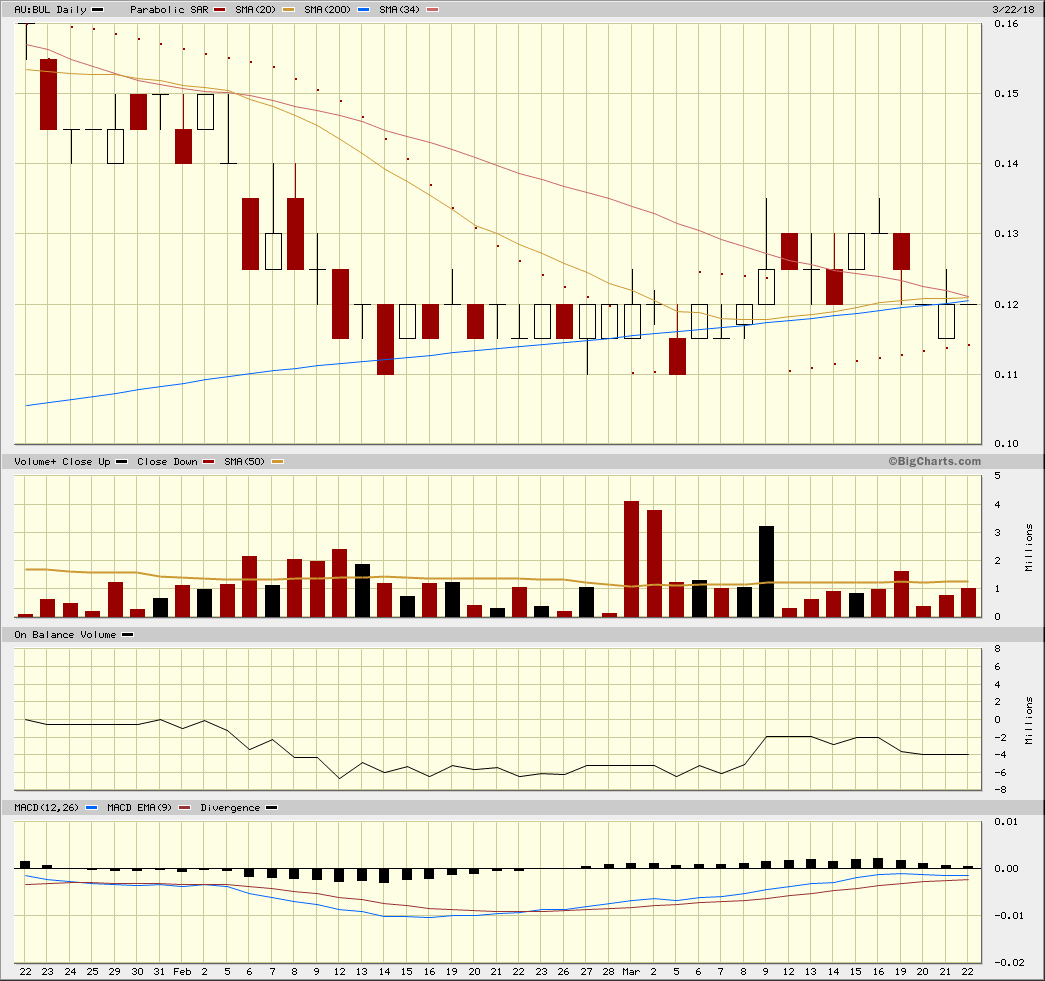Click the tall black volume bar on Mar 9
The image size is (1045, 981).
(x=766, y=572)
